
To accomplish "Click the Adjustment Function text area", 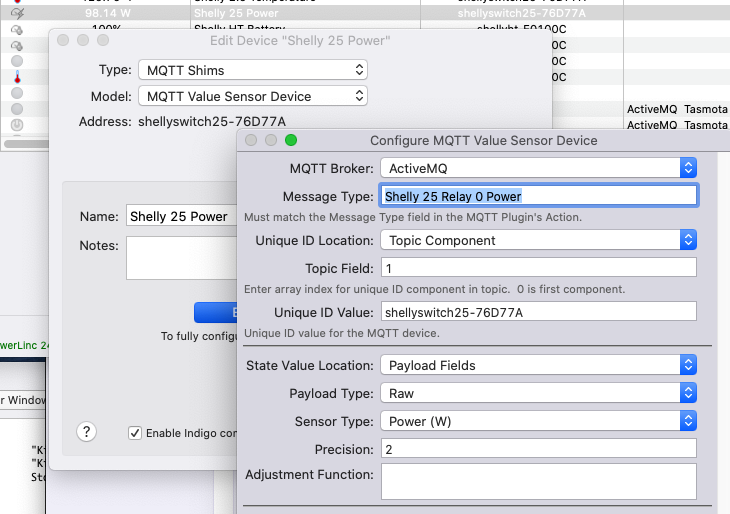I will click(x=539, y=481).
